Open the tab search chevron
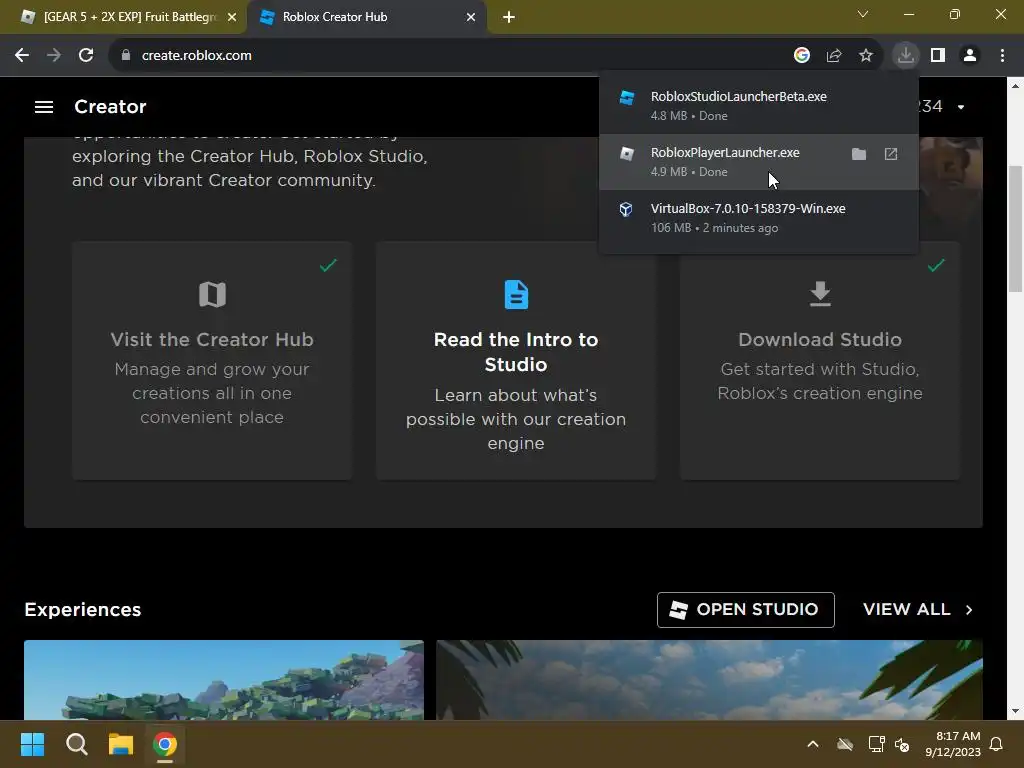The height and width of the screenshot is (768, 1024). (x=863, y=14)
